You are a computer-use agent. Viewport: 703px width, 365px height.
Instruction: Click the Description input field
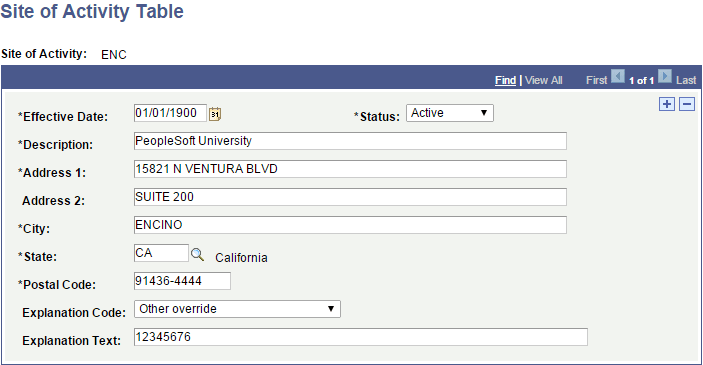(x=350, y=141)
